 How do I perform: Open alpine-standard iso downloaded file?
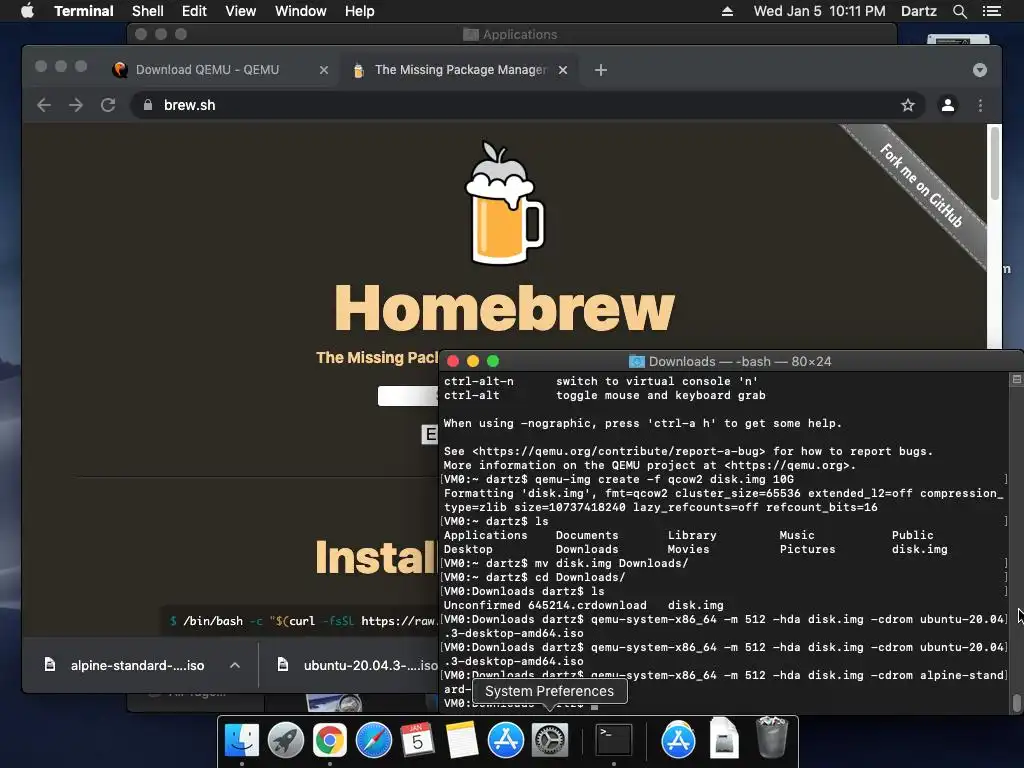point(137,665)
